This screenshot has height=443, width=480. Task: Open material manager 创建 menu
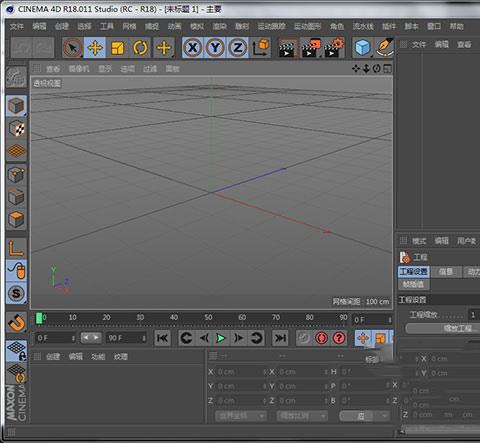pyautogui.click(x=53, y=357)
